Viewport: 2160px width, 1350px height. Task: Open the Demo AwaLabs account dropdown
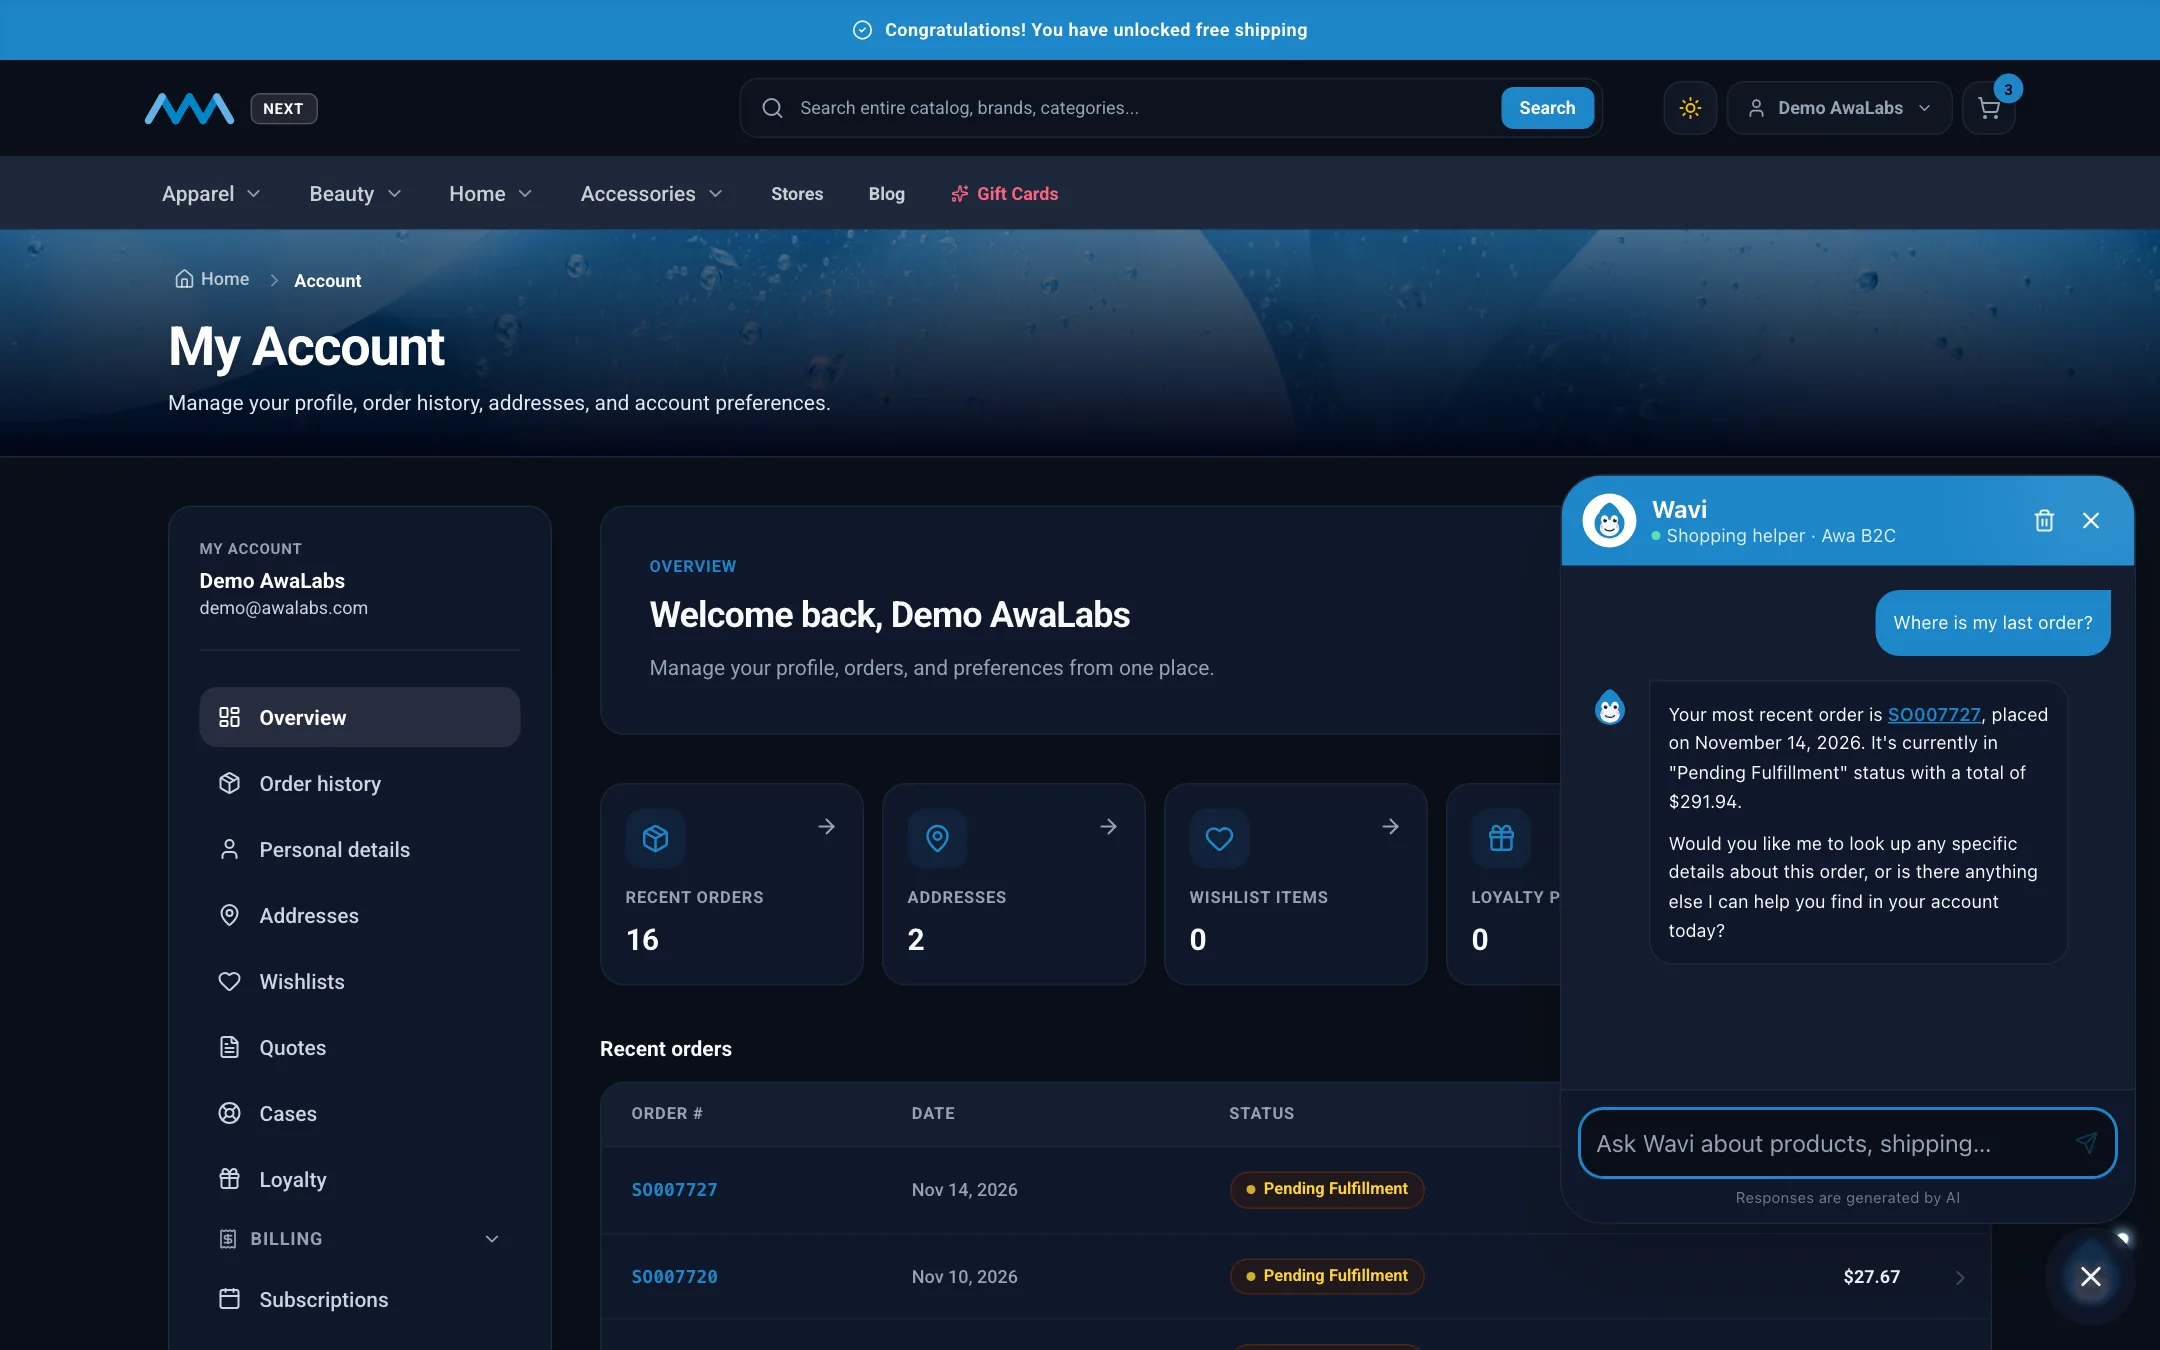click(x=1839, y=108)
